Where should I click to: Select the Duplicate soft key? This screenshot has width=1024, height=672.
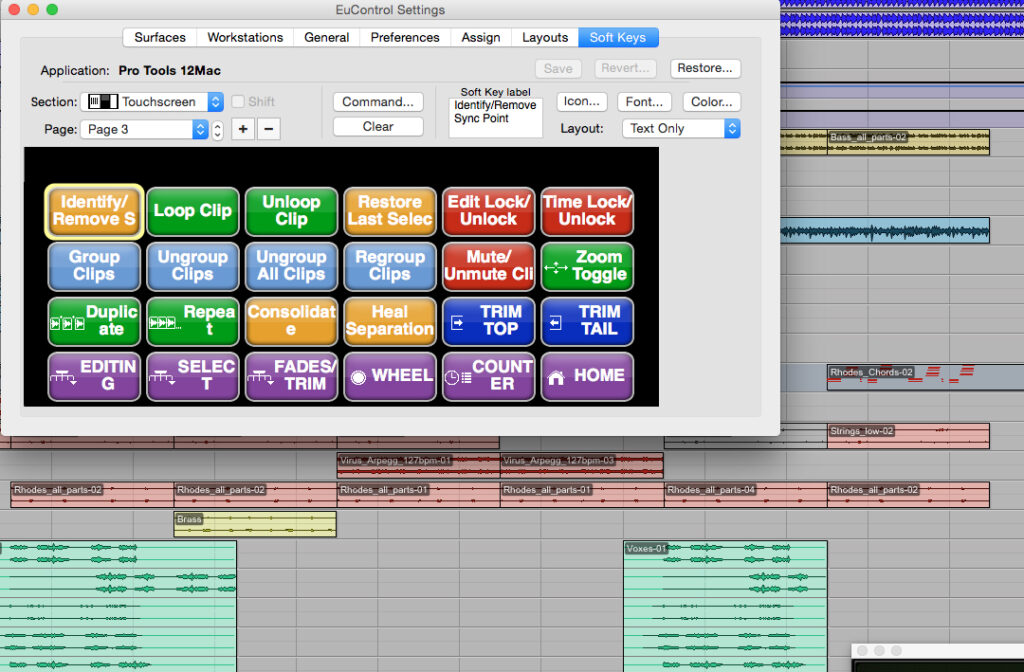tap(94, 321)
